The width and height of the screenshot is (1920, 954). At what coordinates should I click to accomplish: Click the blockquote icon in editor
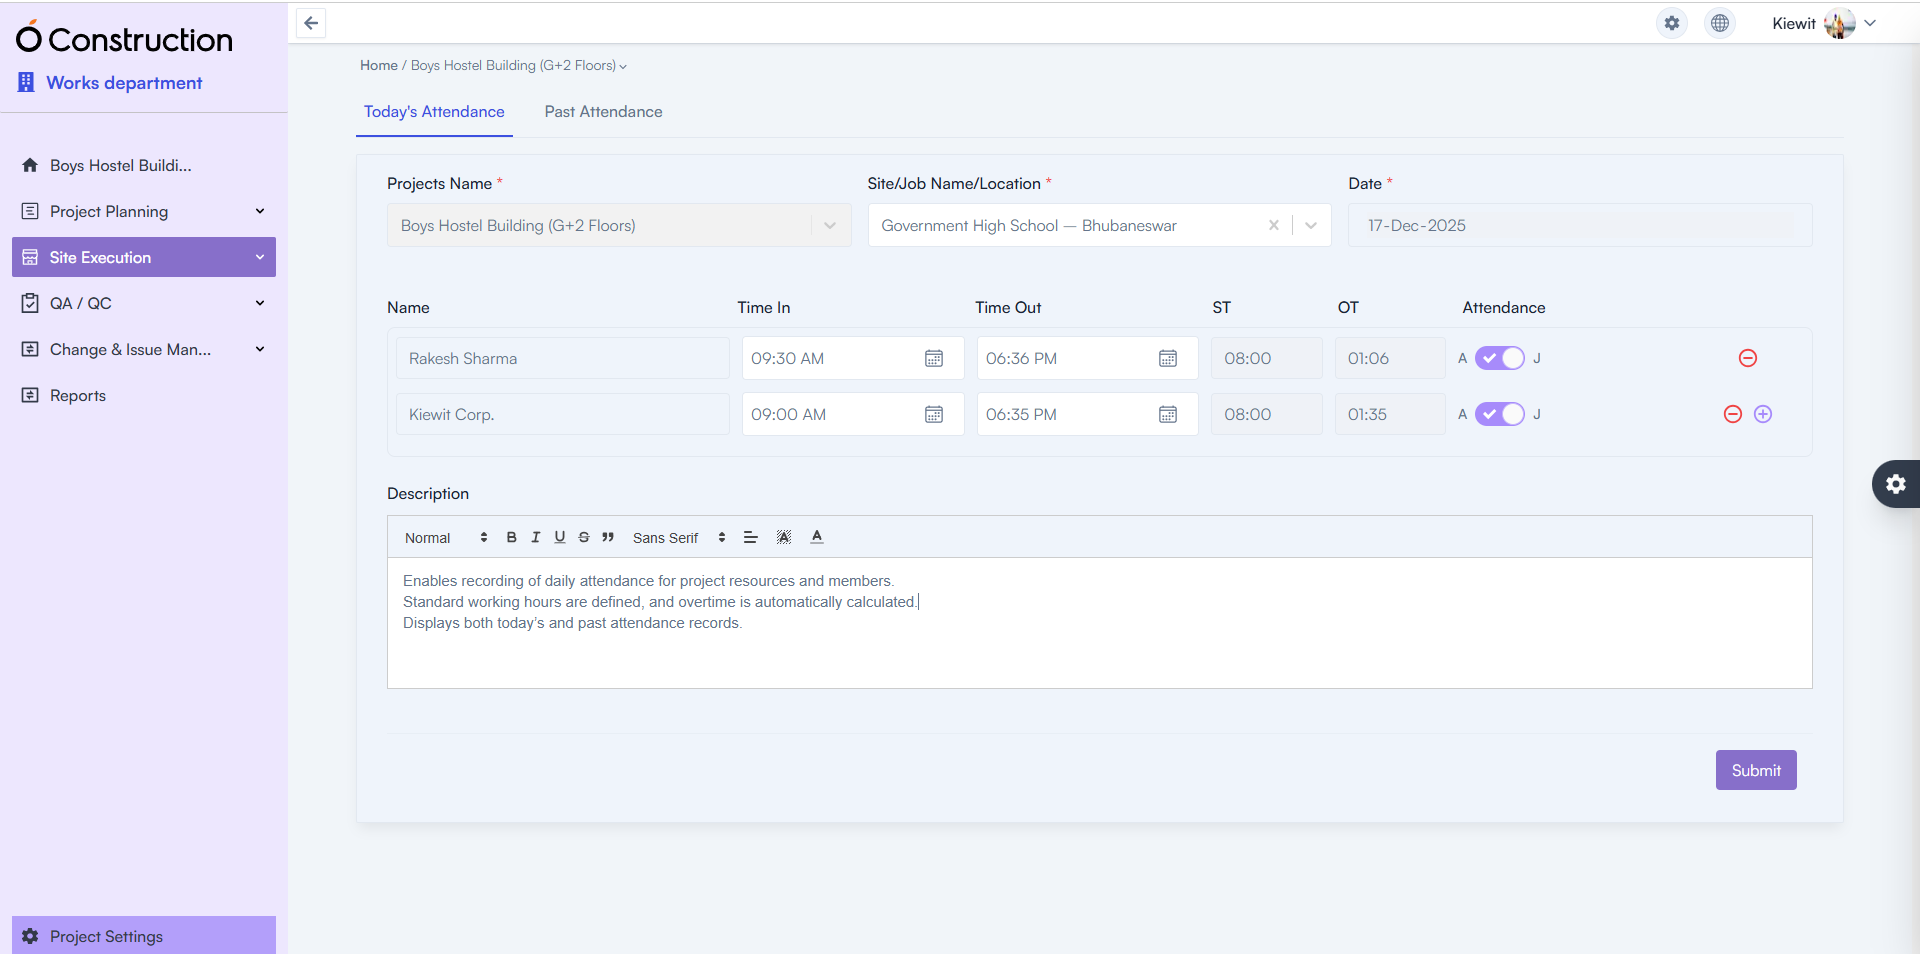[608, 537]
